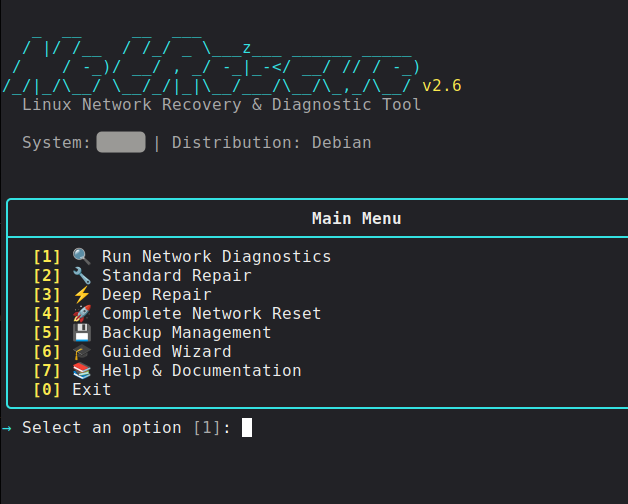Click the wrench Standard Repair icon
Viewport: 628px width, 504px height.
[x=82, y=276]
